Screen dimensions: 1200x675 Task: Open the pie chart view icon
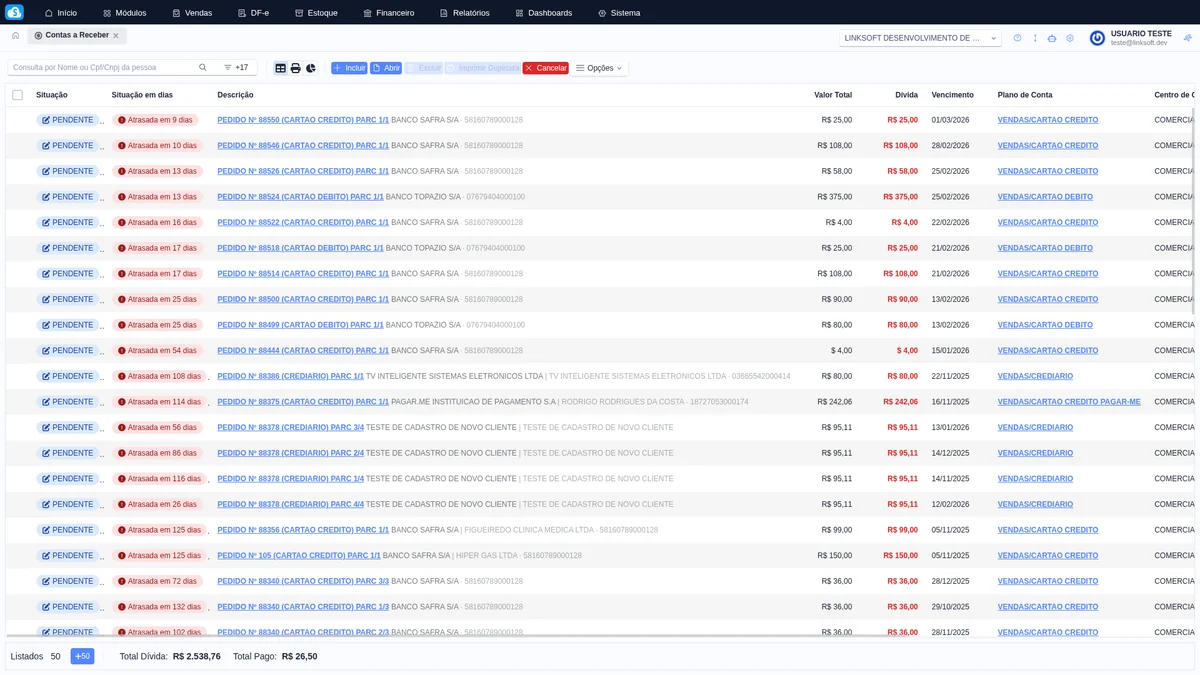point(311,68)
